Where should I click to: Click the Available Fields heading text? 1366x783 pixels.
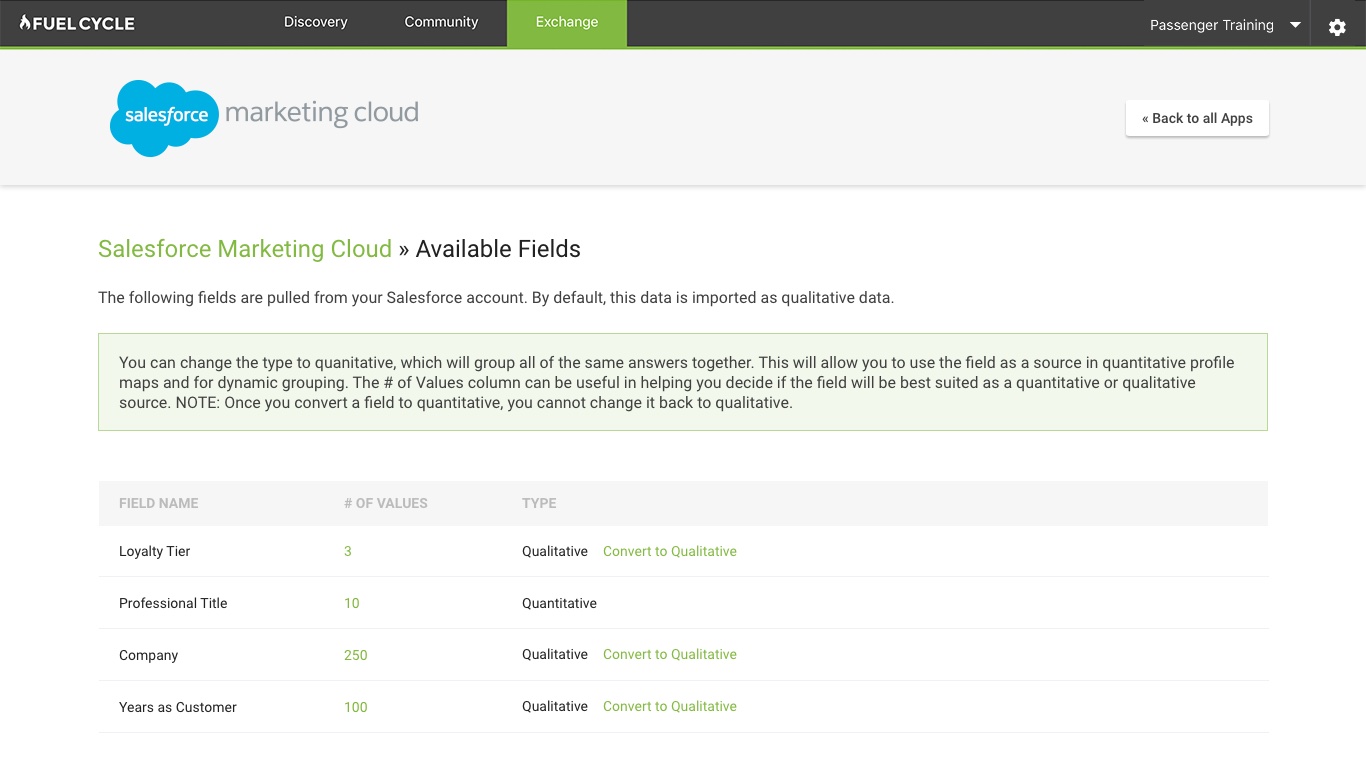coord(498,249)
